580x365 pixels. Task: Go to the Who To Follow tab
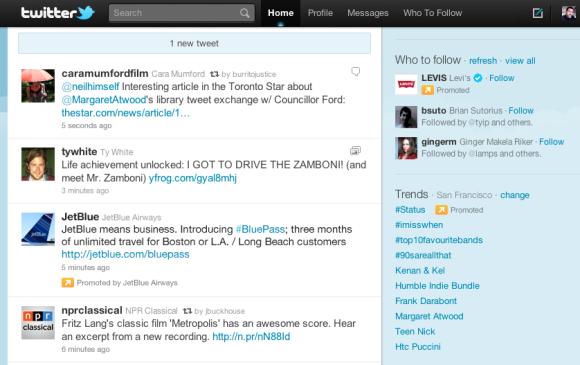(432, 13)
